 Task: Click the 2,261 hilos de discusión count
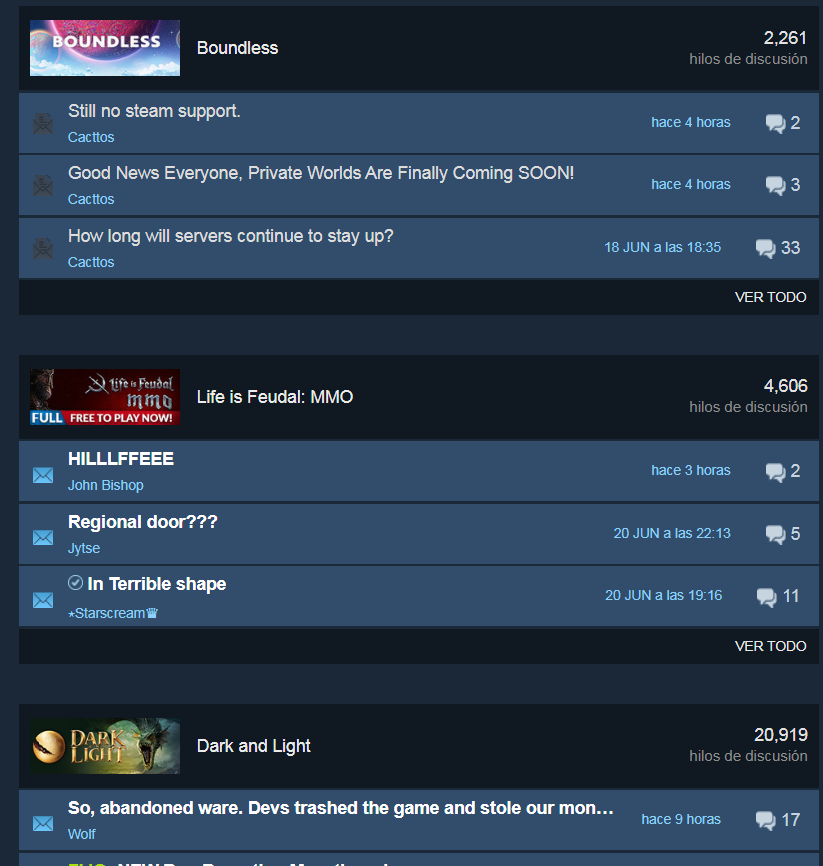click(748, 48)
